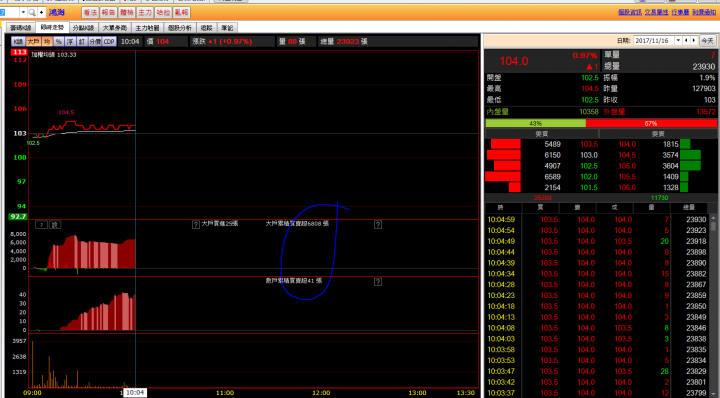Viewport: 720px width, 398px height.
Task: Click the last red button in orange bar
Action: (181, 13)
